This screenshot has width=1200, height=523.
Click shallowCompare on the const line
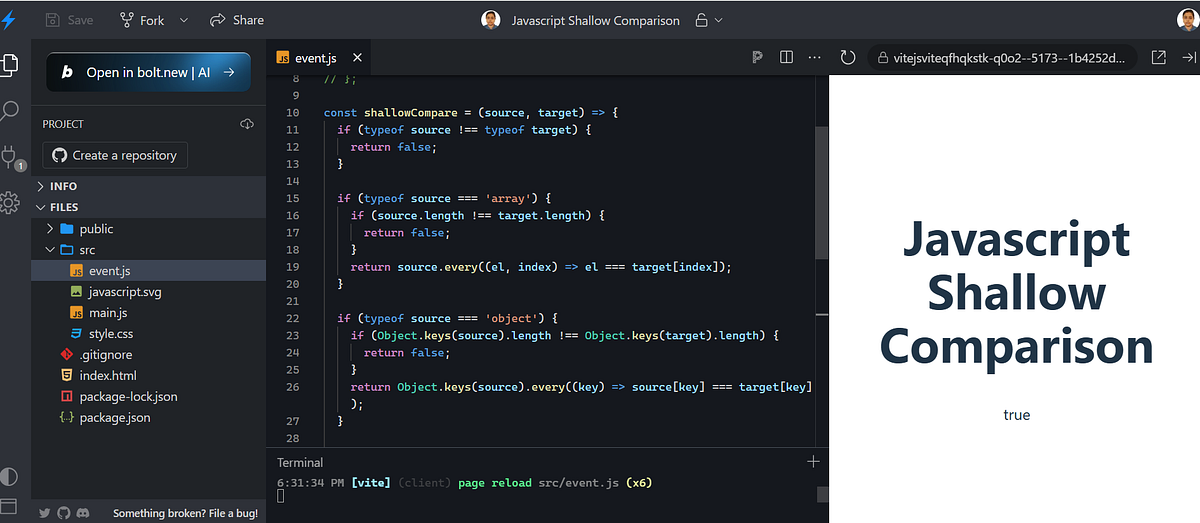(410, 113)
